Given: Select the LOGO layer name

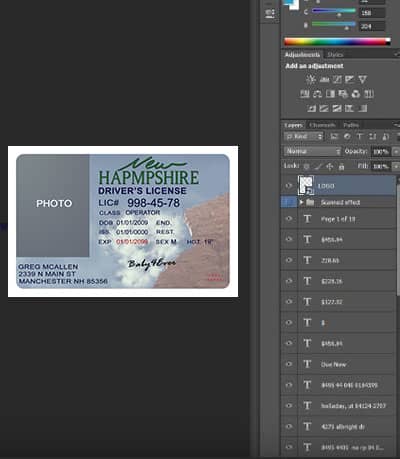Looking at the screenshot, I should point(326,186).
